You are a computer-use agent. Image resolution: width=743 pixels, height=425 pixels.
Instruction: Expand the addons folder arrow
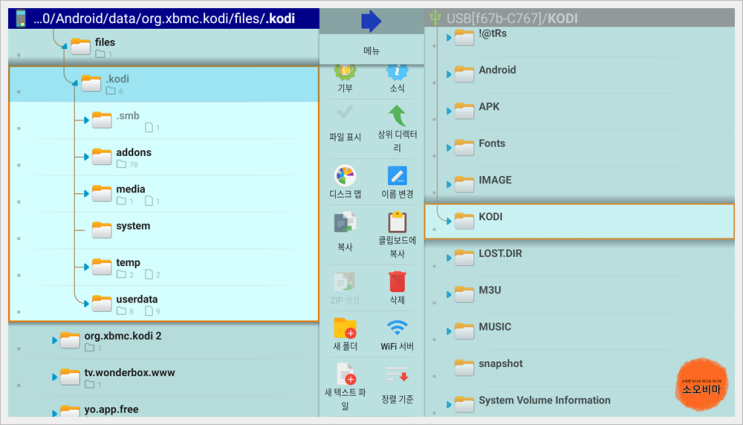tap(86, 157)
